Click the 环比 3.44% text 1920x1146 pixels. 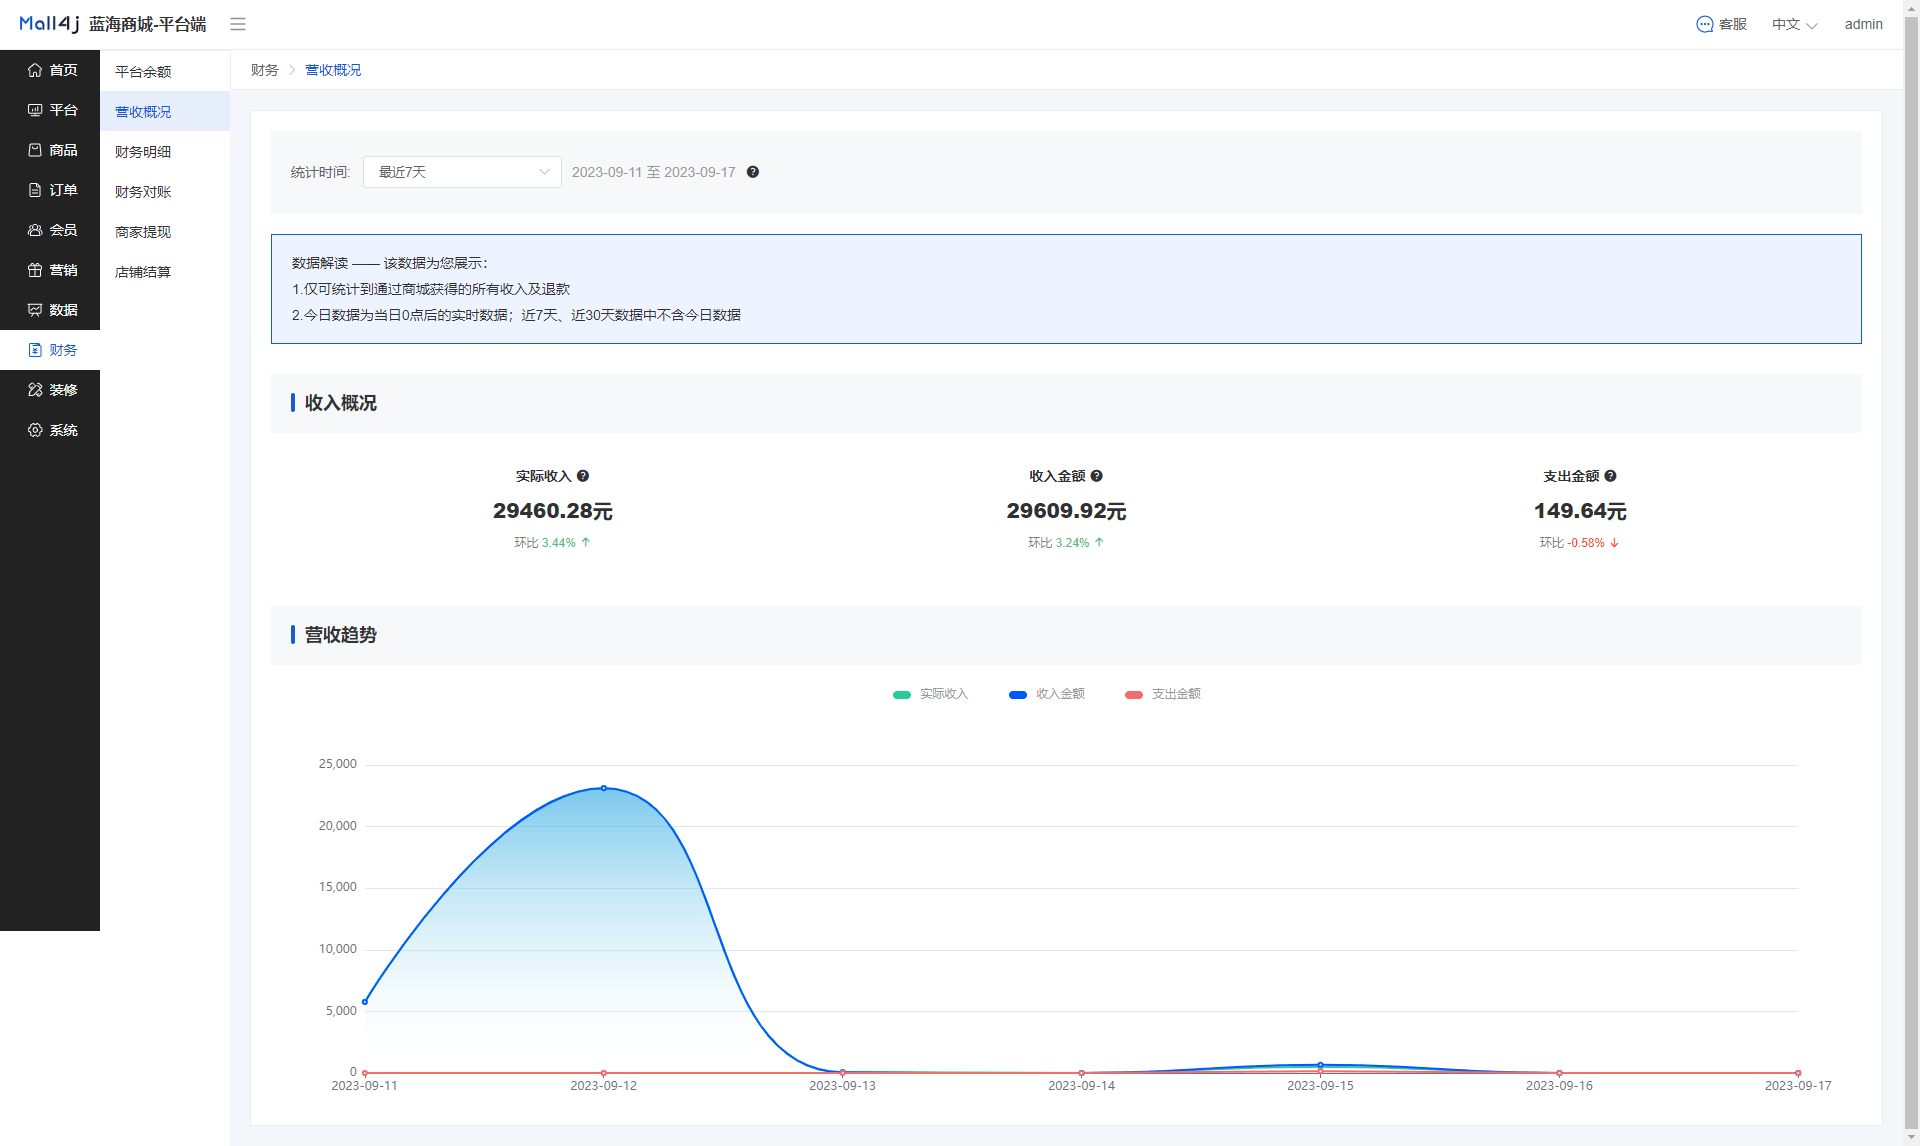point(545,543)
